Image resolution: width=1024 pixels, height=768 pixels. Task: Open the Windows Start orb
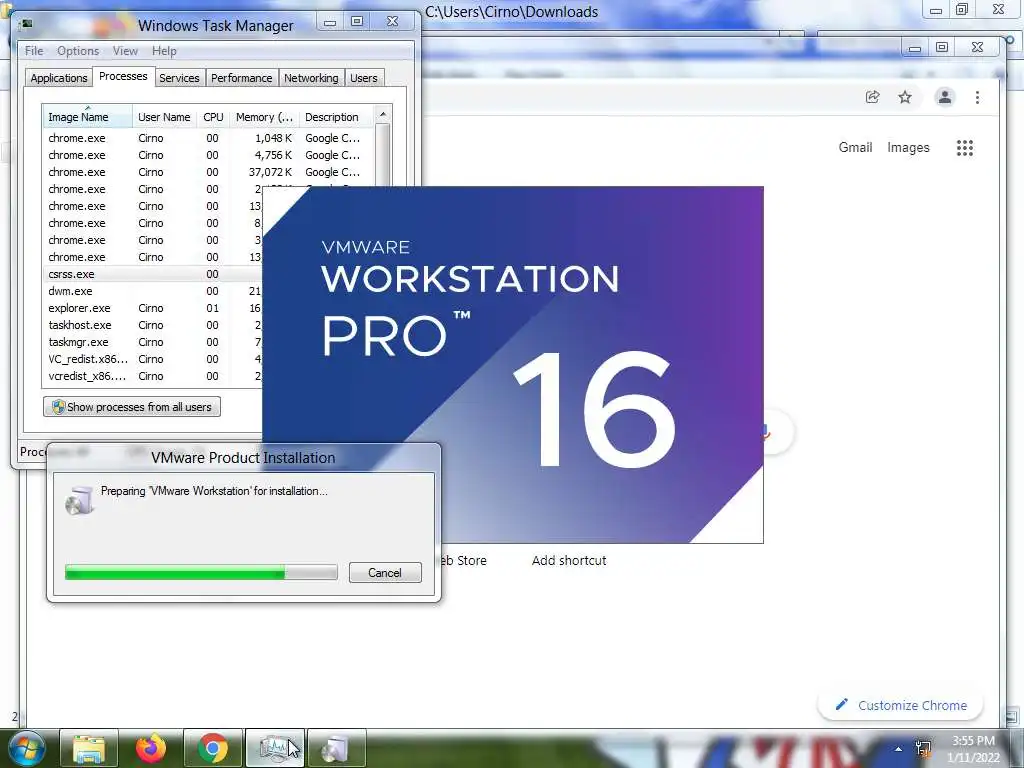pos(25,748)
